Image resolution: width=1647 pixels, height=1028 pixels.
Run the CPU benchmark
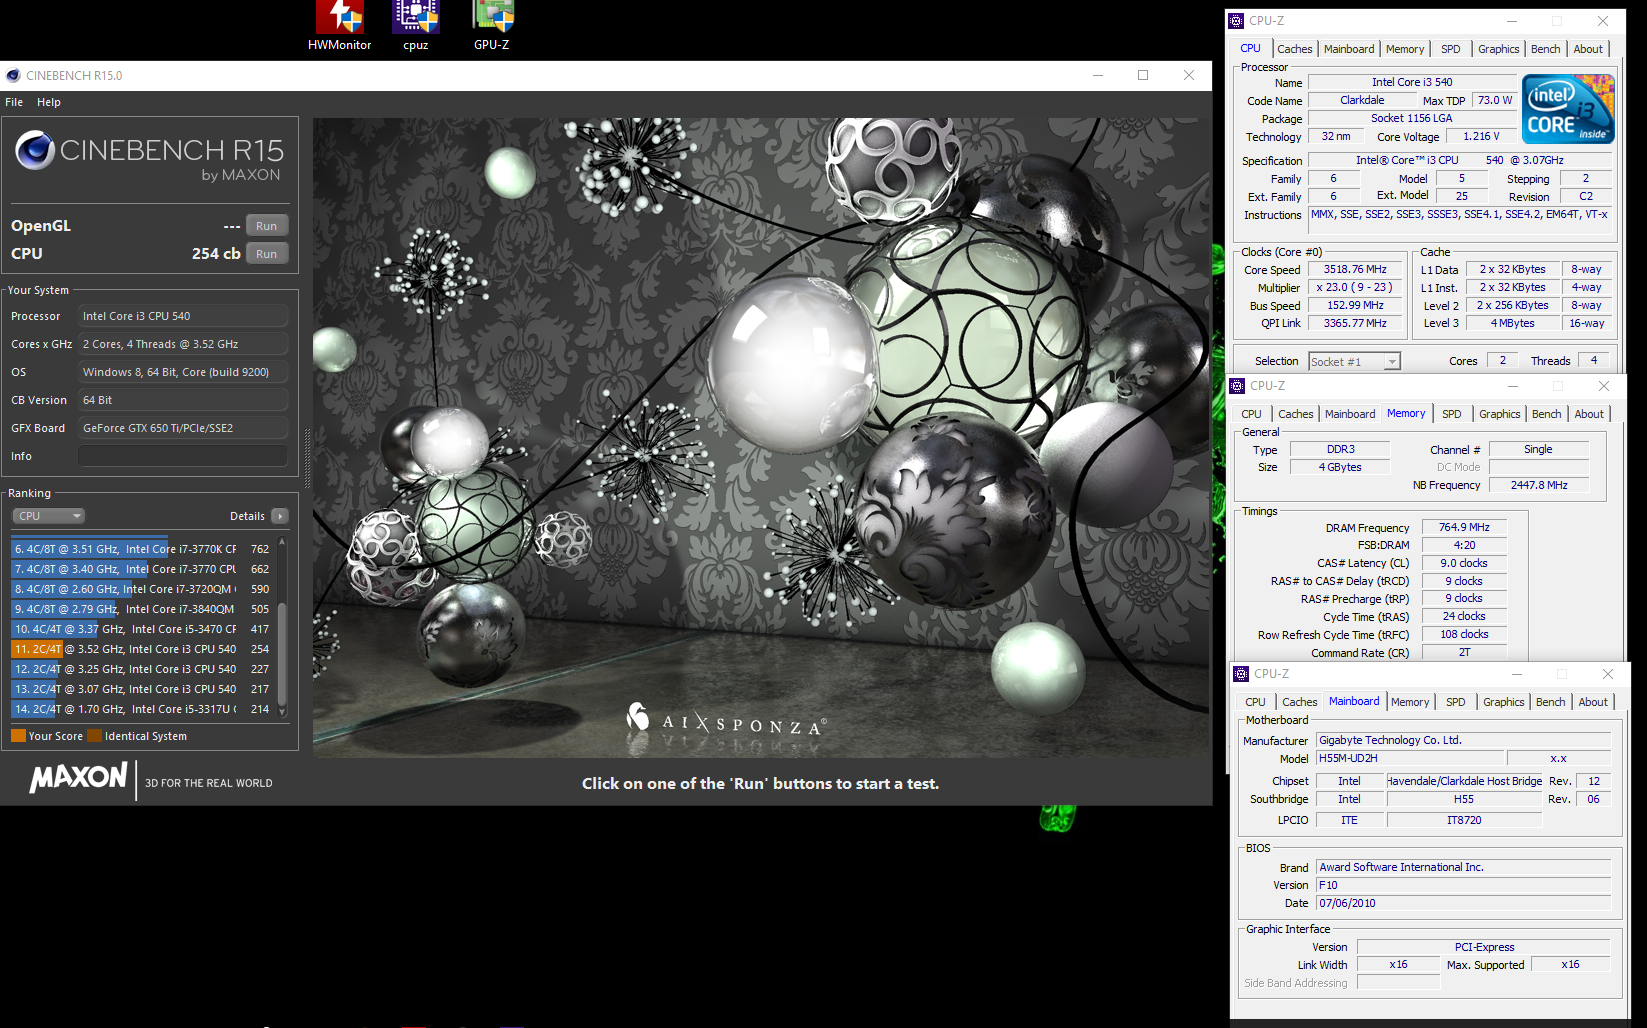tap(267, 254)
